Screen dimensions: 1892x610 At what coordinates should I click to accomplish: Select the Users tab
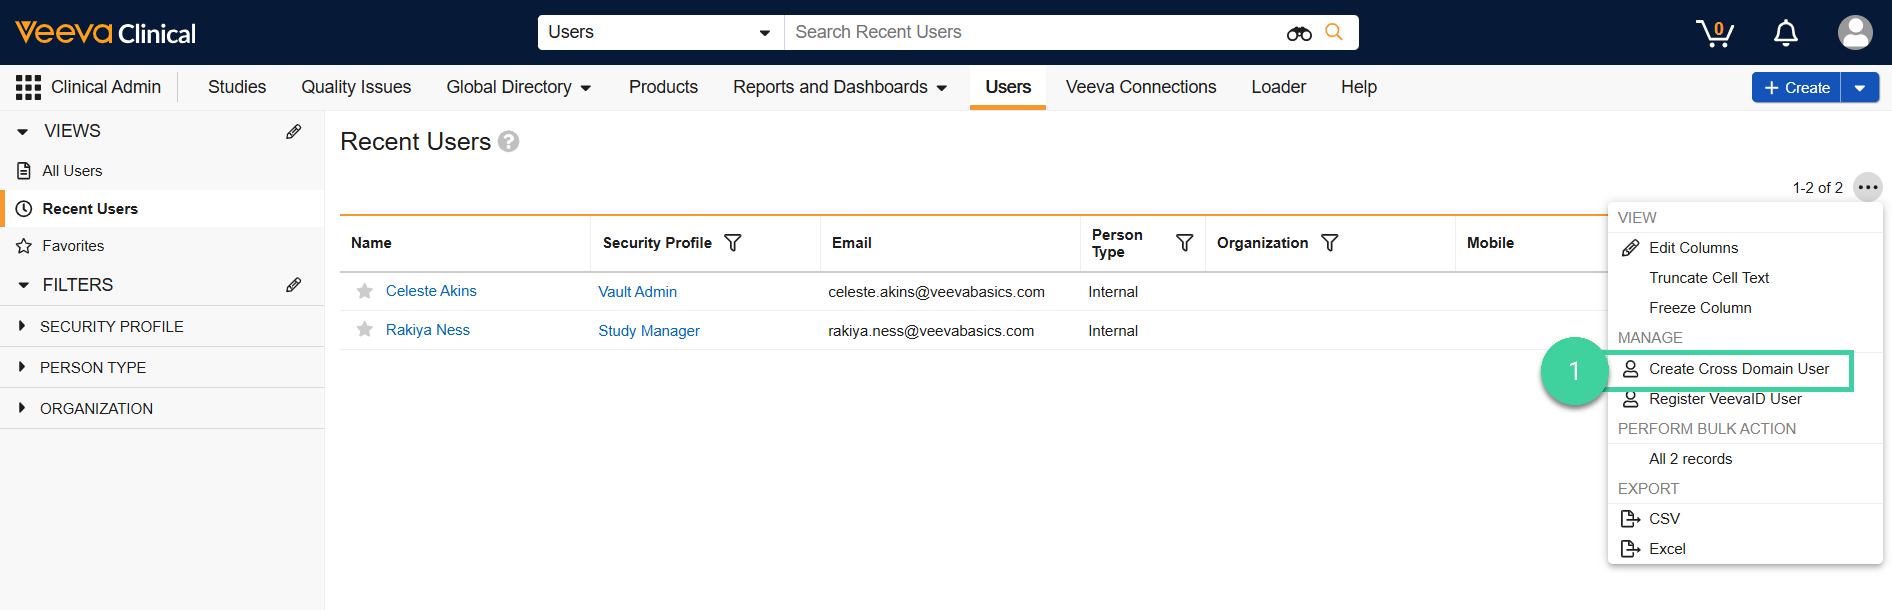[1008, 87]
